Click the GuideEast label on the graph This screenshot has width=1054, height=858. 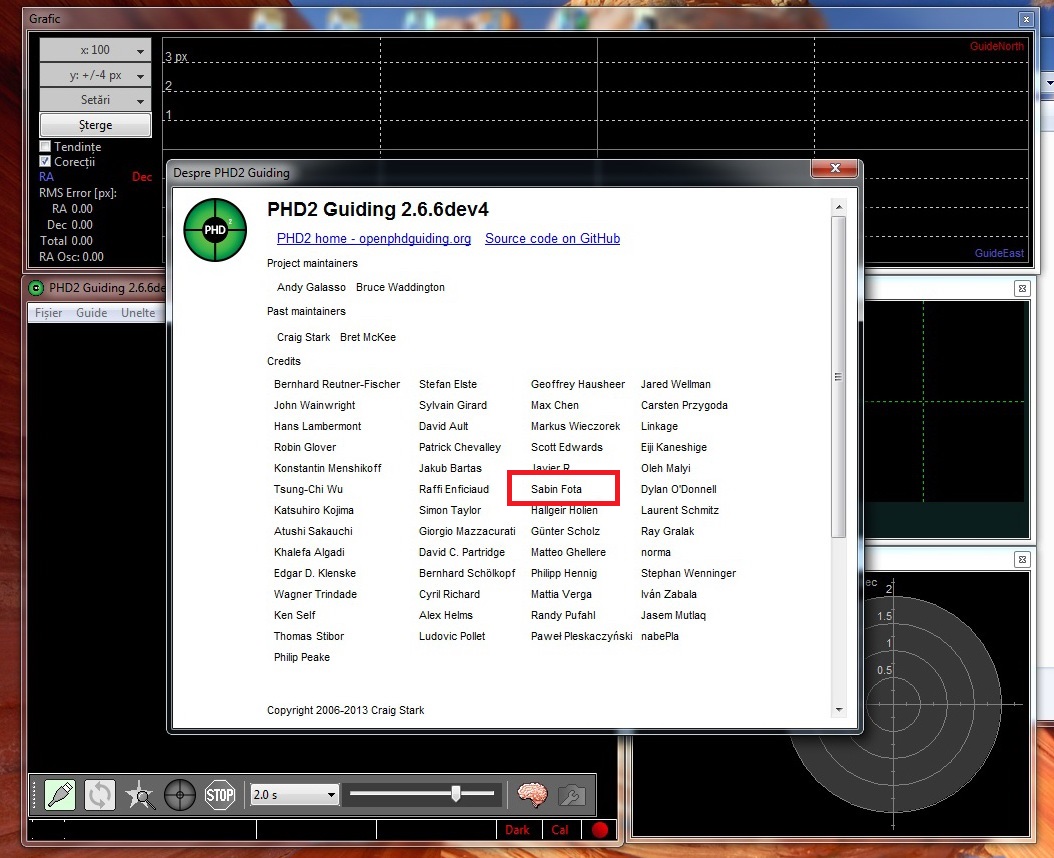coord(999,253)
